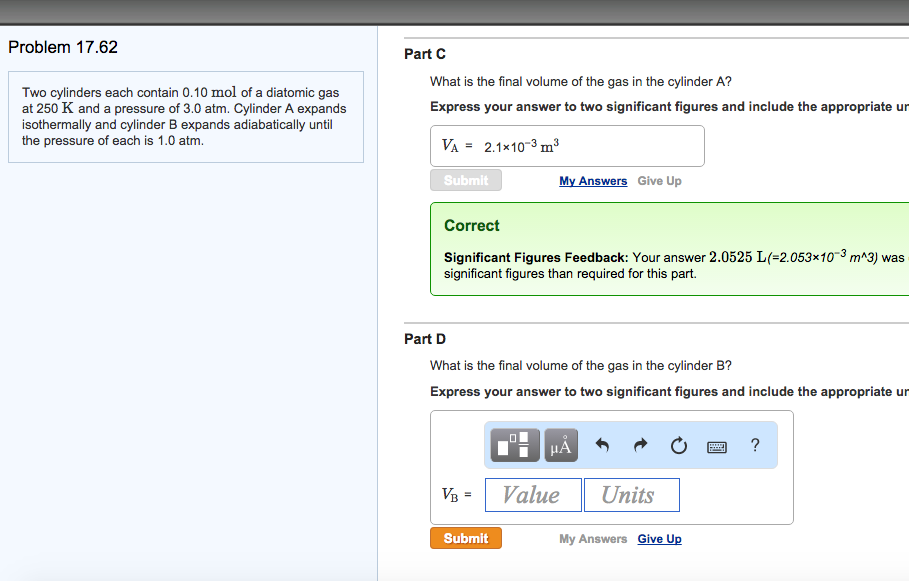909x581 pixels.
Task: Click Give Up for Part D
Action: pyautogui.click(x=659, y=538)
